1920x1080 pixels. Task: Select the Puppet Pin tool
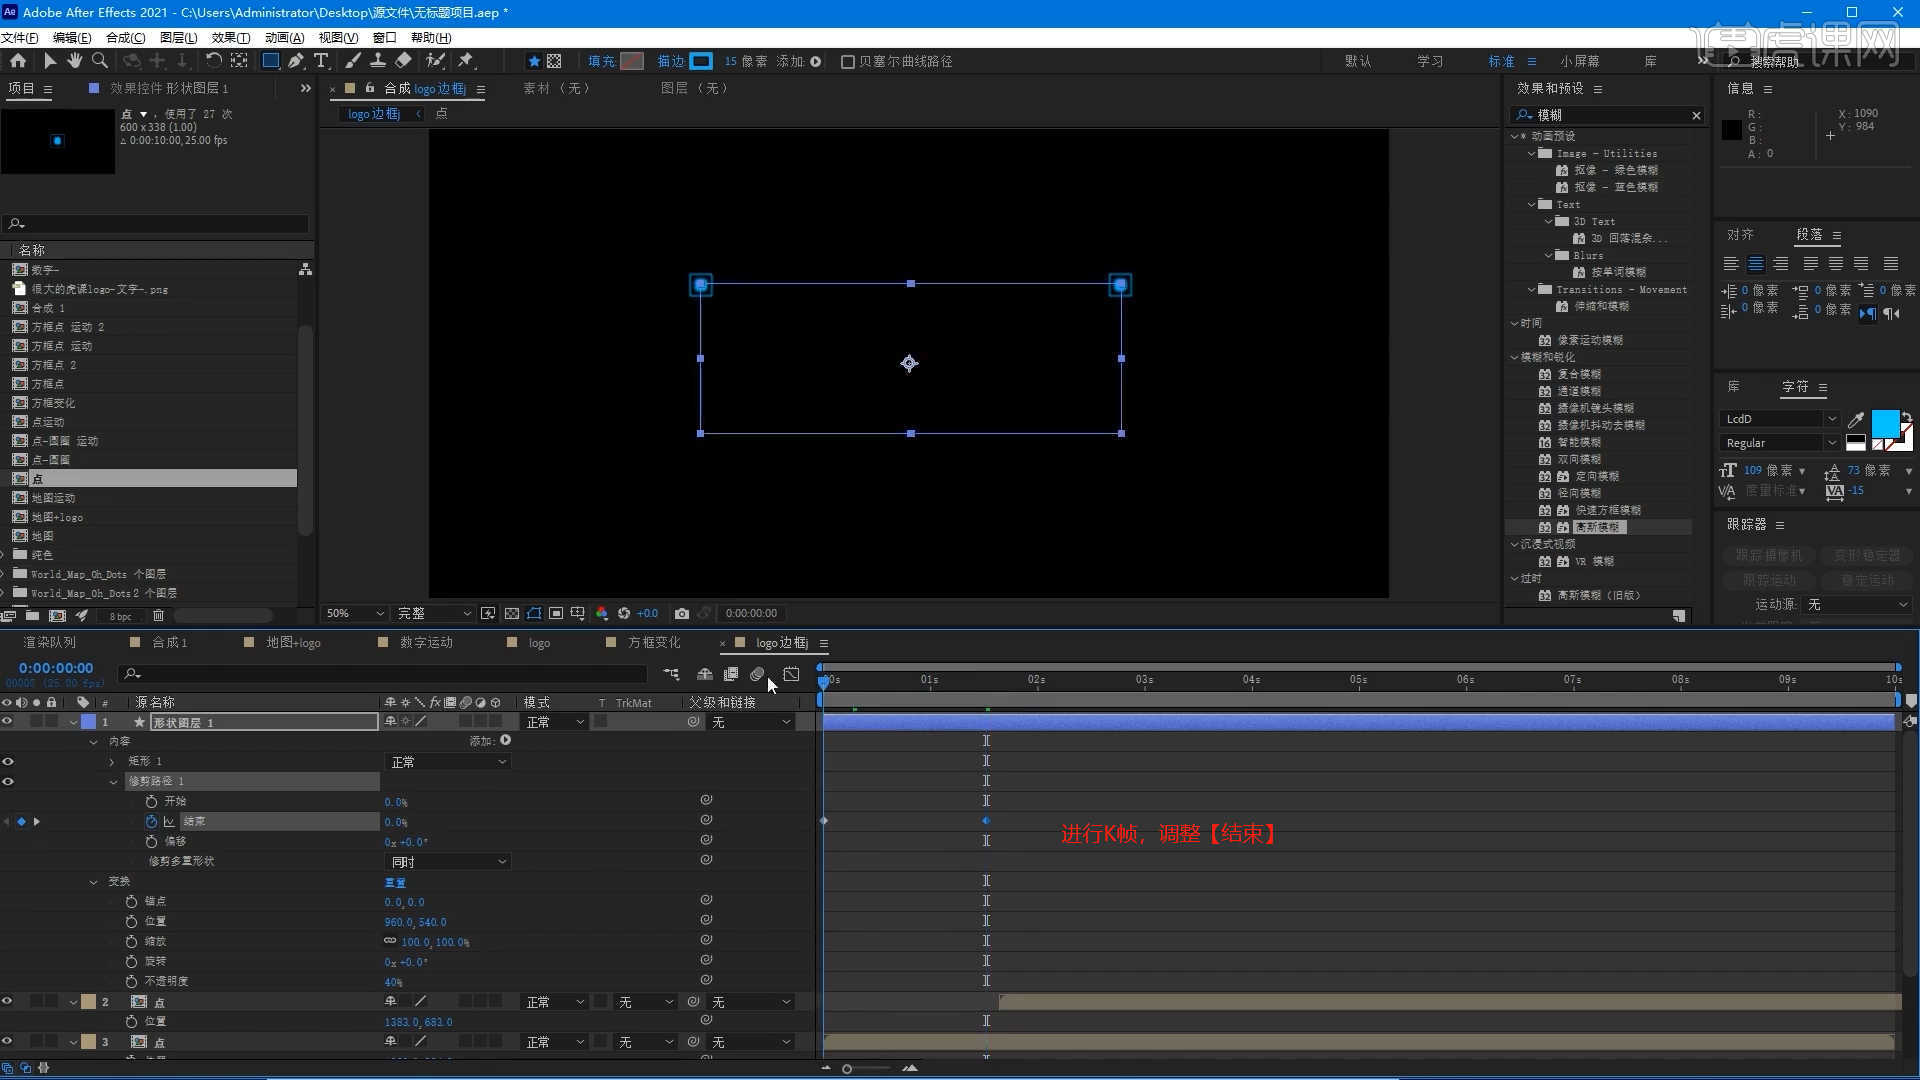(x=466, y=61)
